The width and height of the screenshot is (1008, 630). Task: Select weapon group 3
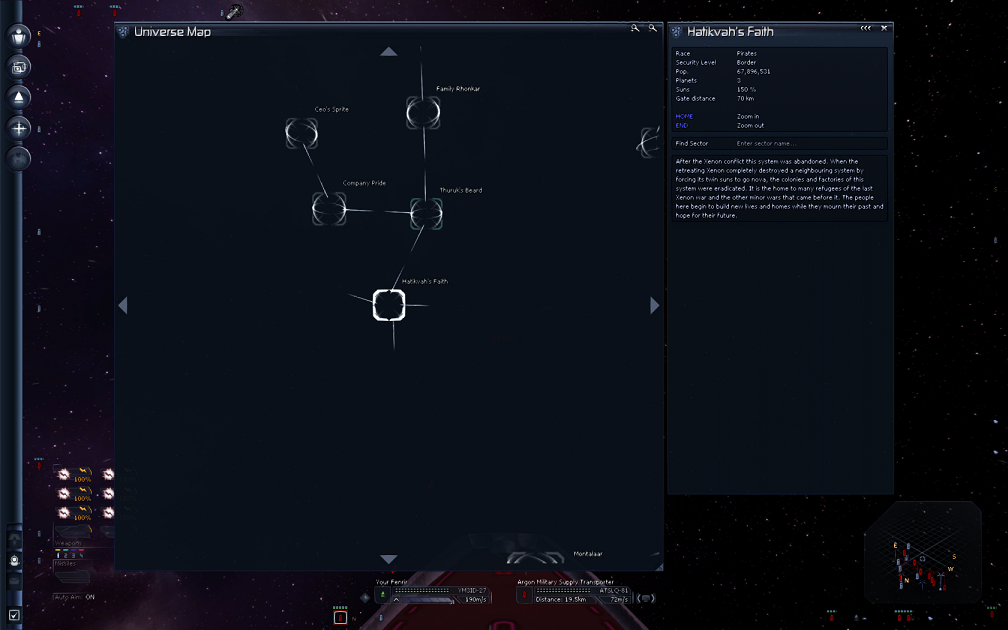(73, 555)
